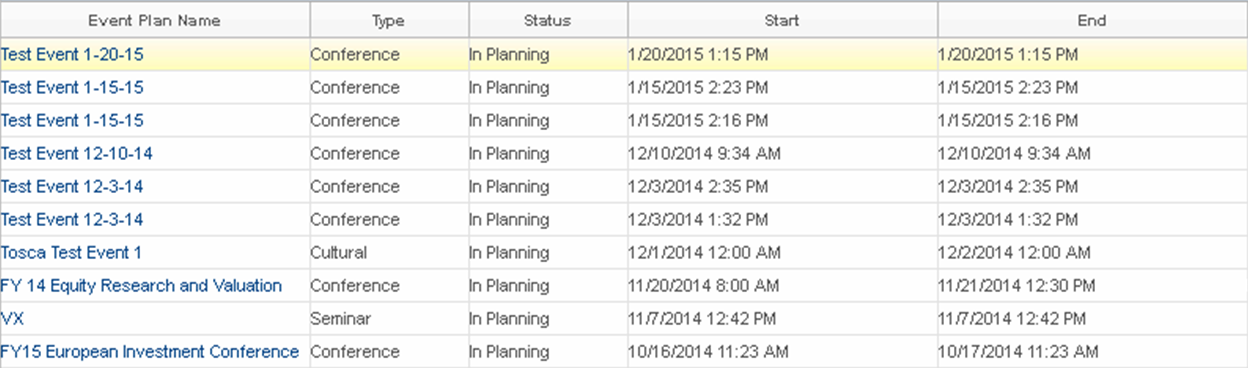Open Test Event 1-15-15 starting 2:23 PM
The width and height of the screenshot is (1248, 368).
pos(72,88)
